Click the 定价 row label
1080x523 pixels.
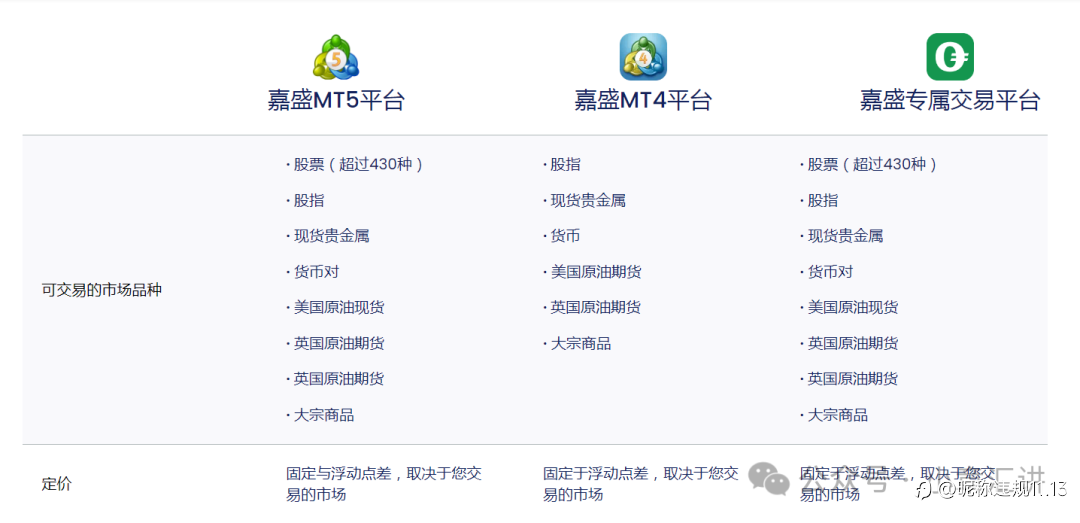point(56,484)
